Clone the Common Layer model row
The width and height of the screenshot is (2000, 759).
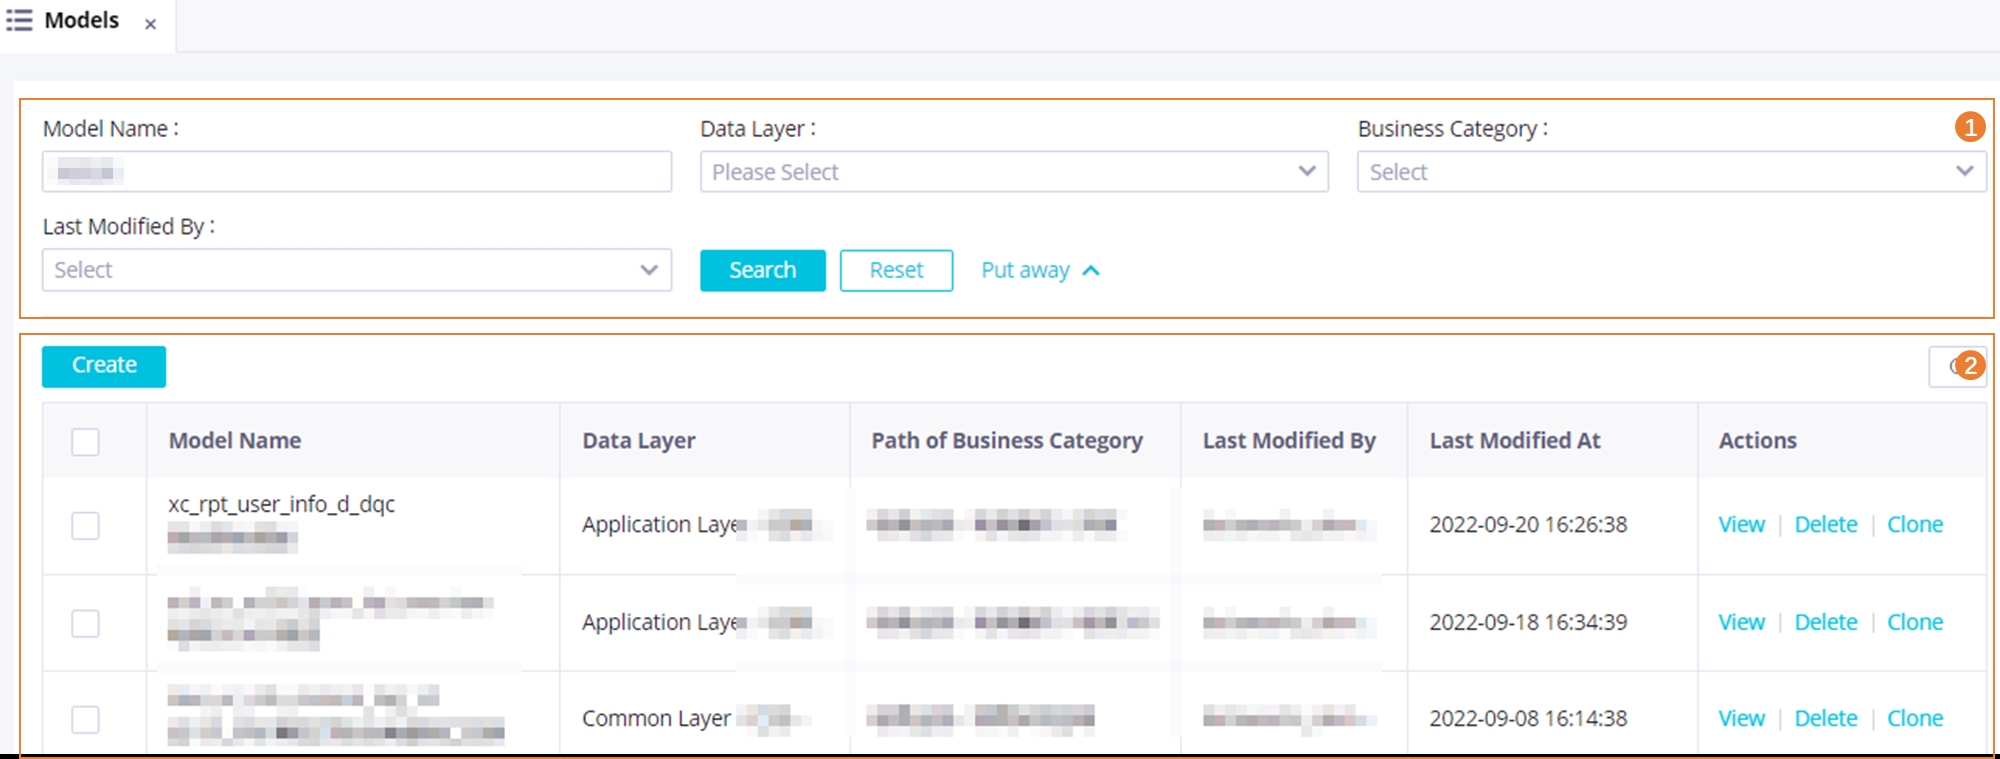tap(1915, 719)
